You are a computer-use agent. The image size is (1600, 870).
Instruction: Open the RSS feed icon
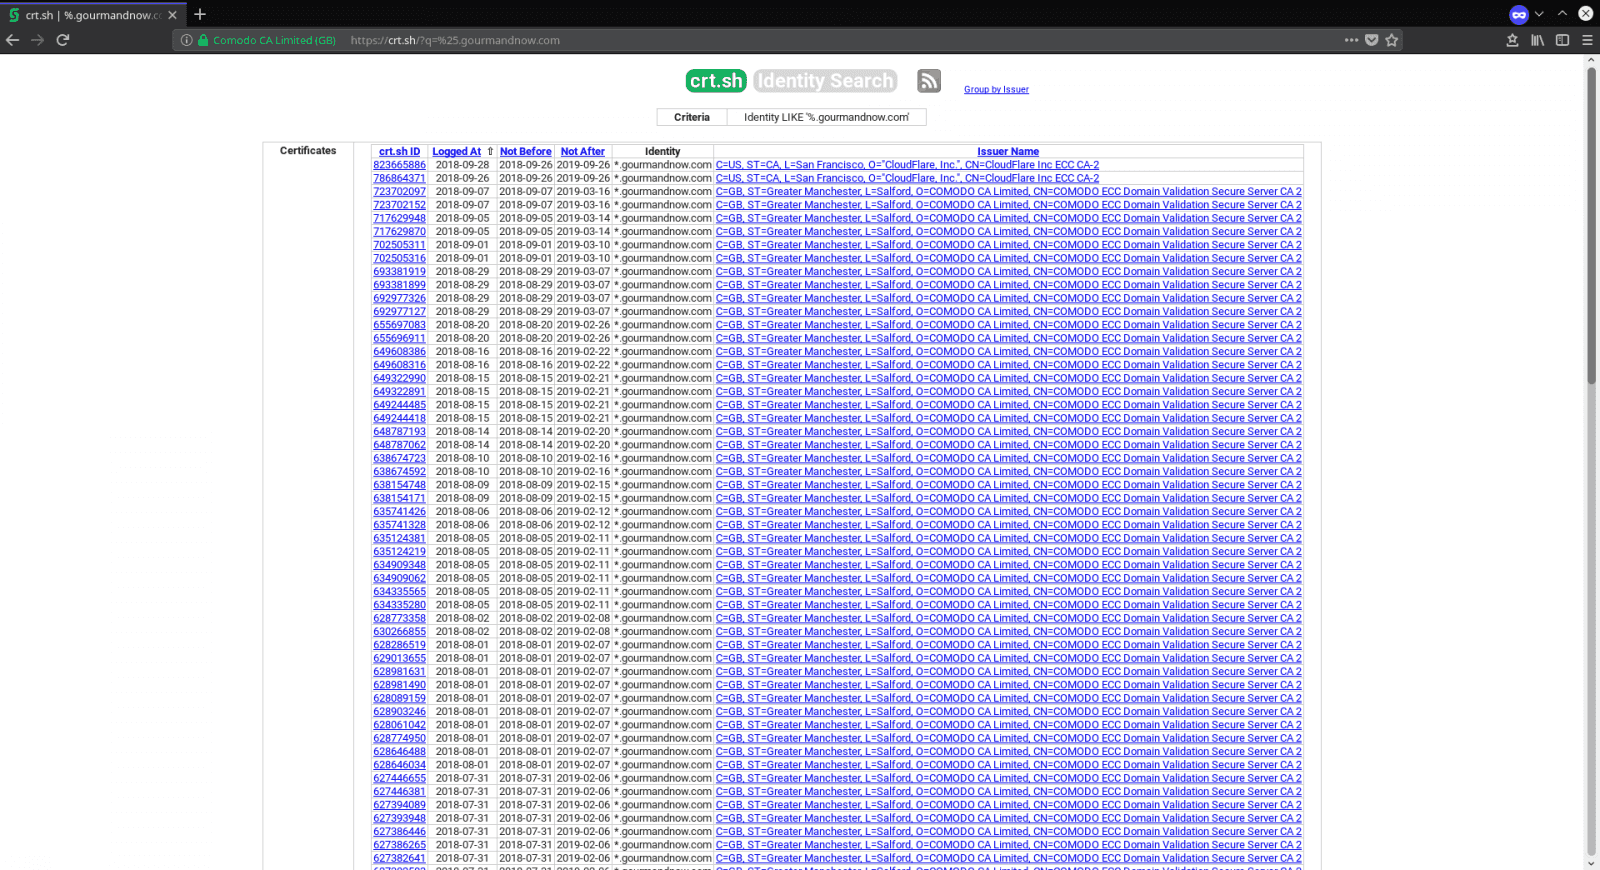tap(929, 81)
